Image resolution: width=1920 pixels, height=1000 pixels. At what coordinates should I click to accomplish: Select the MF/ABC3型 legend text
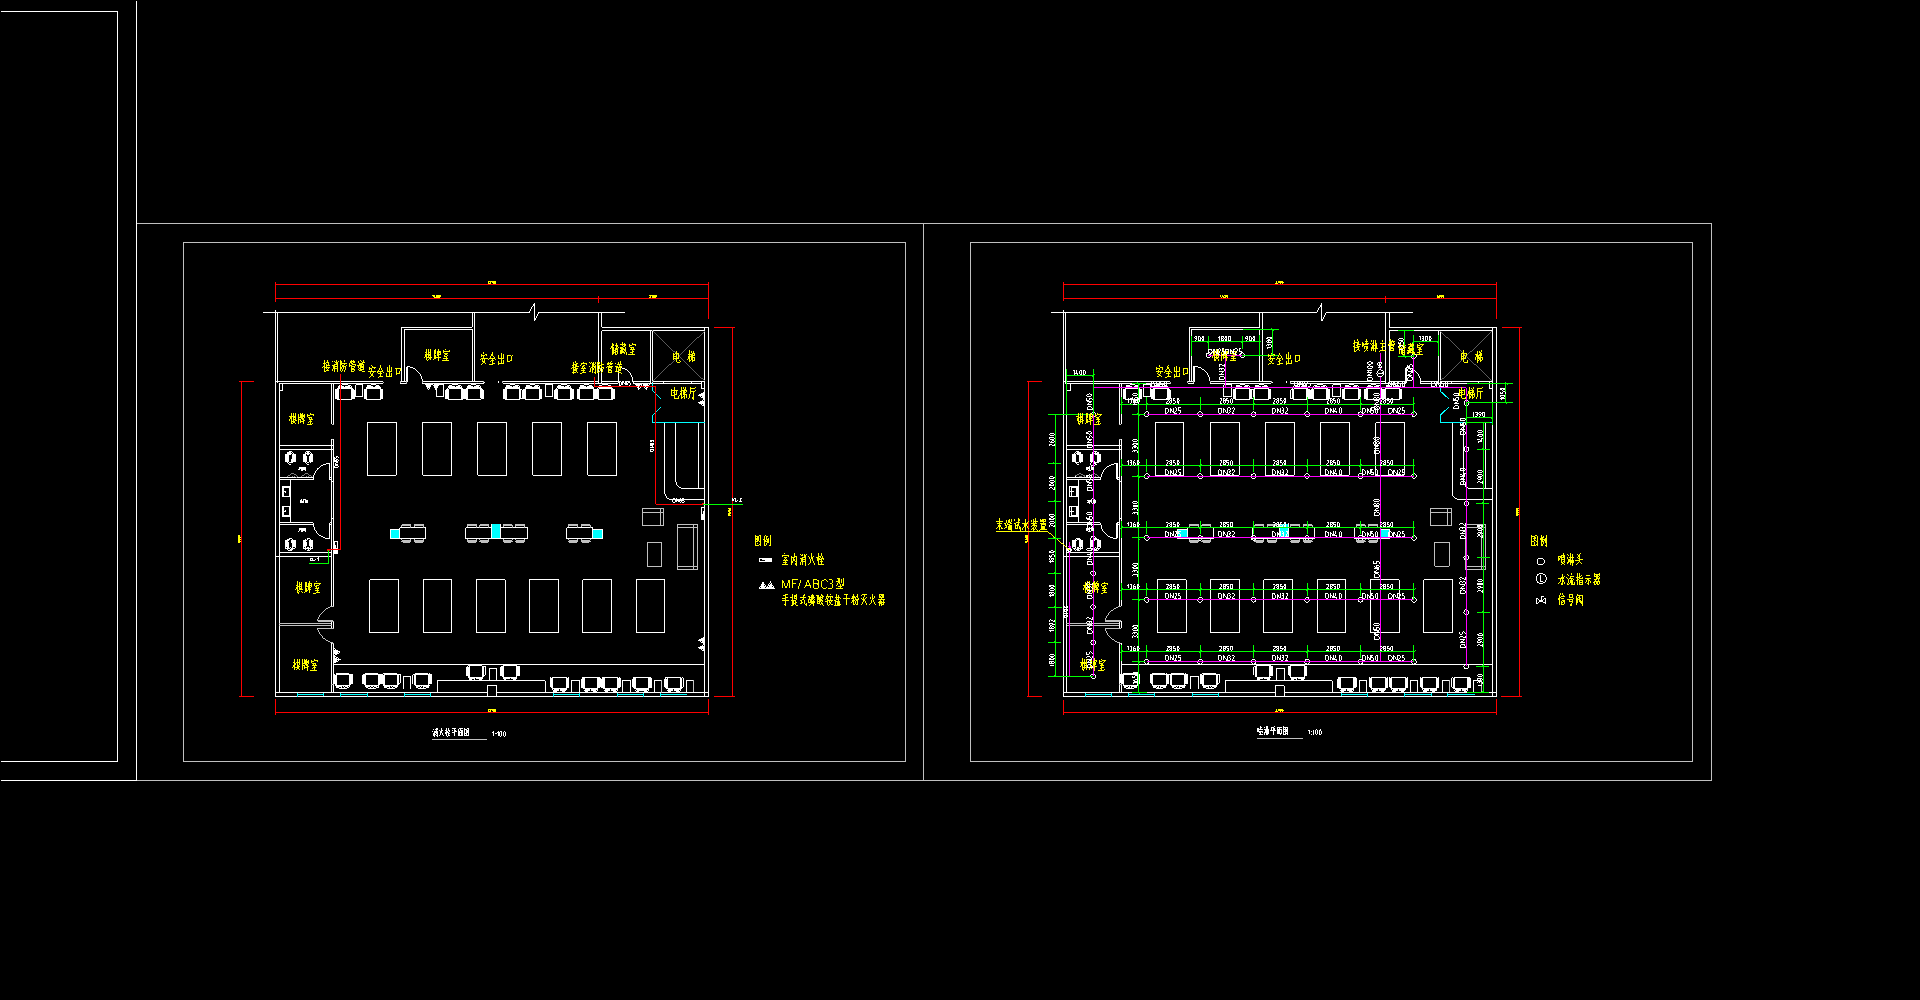click(813, 584)
